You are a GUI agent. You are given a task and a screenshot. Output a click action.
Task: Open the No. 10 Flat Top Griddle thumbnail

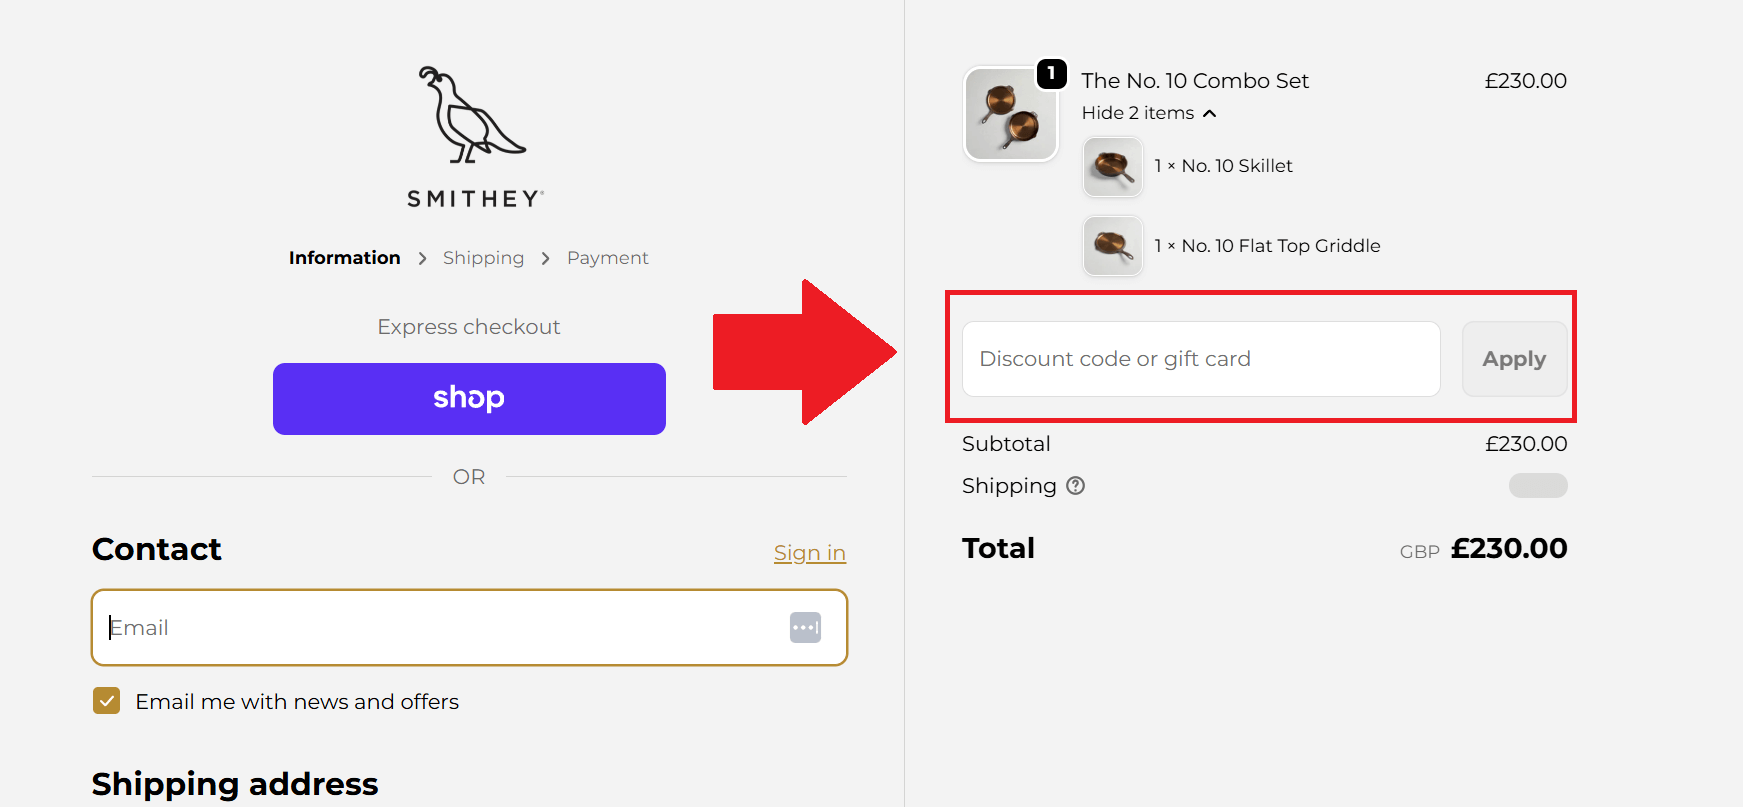[1113, 246]
